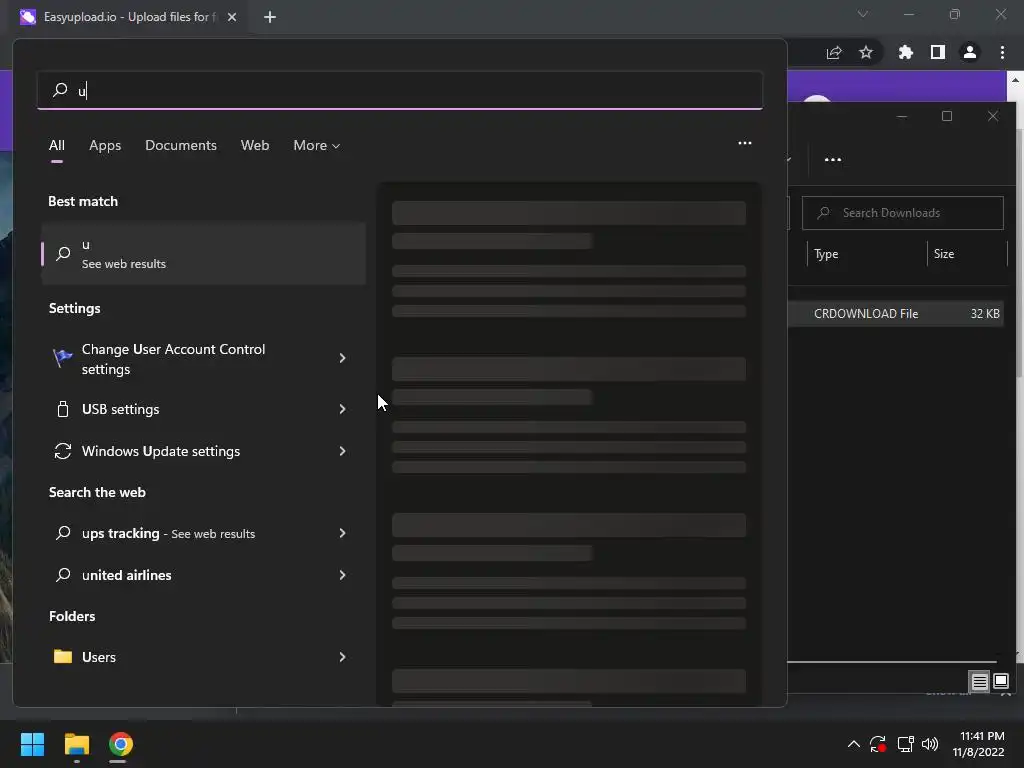The height and width of the screenshot is (768, 1024).
Task: Select best match 'u' See web results
Action: 204,253
